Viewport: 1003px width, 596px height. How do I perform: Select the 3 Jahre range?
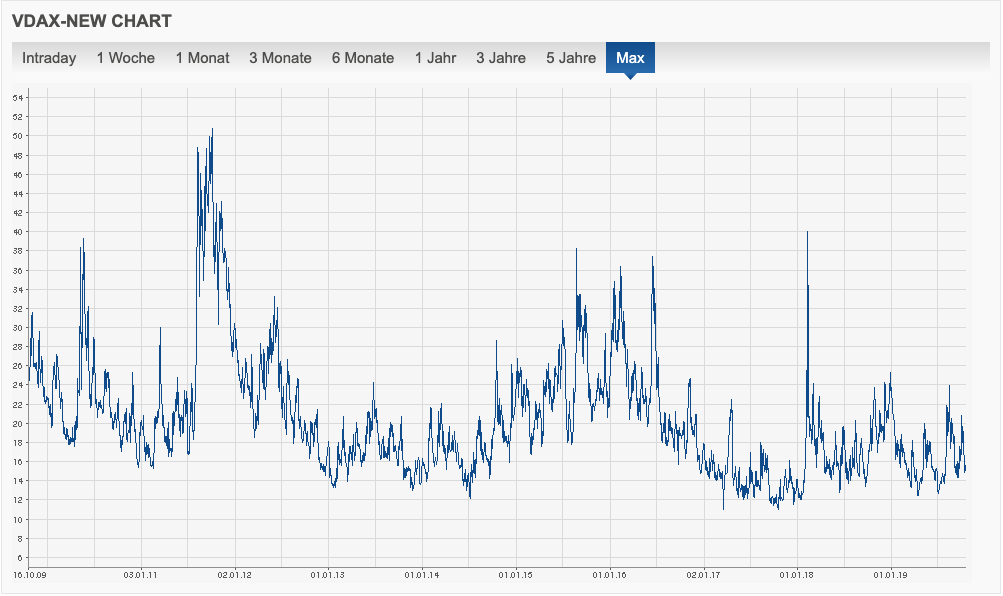coord(500,58)
